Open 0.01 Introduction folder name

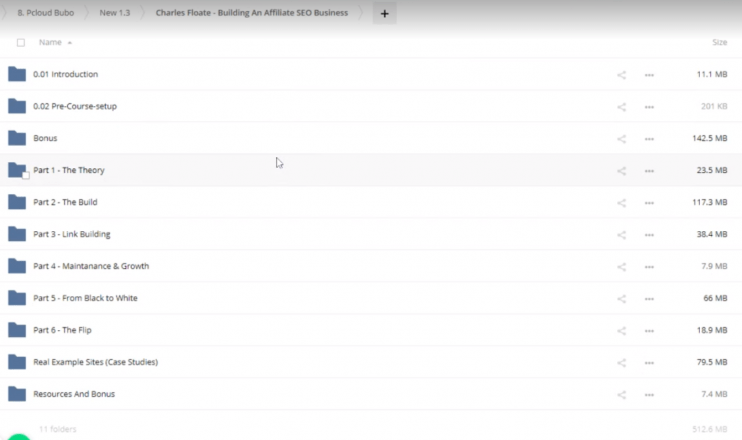65,74
